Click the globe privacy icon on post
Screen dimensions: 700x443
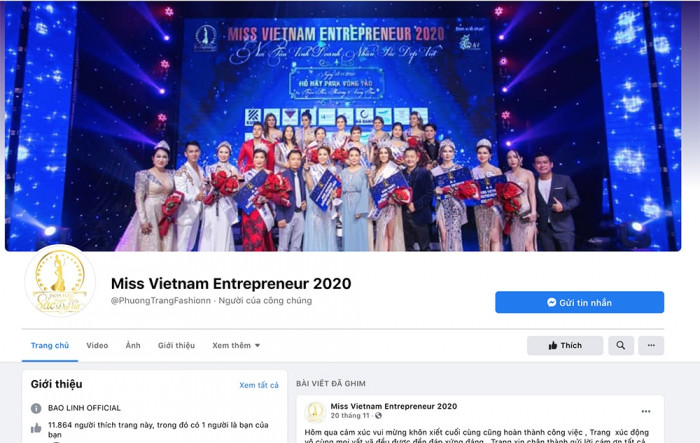(x=379, y=416)
